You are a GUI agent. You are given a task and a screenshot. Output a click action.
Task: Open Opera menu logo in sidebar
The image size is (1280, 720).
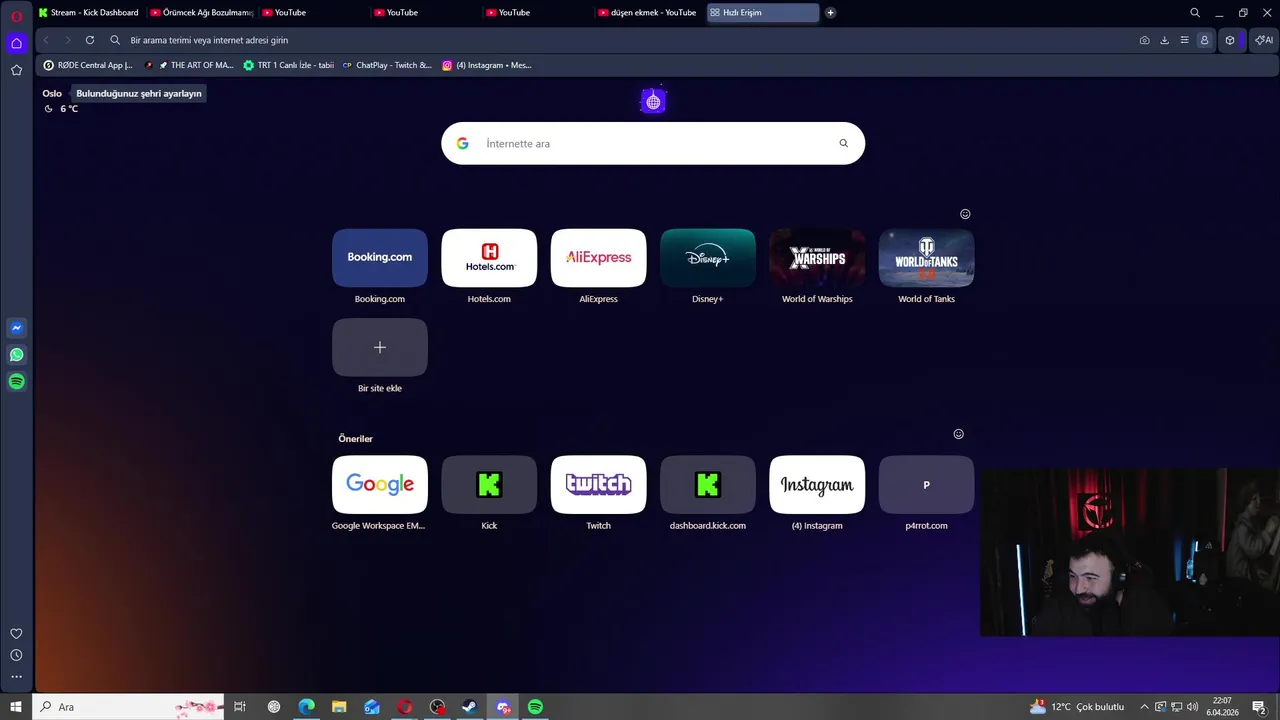(x=16, y=16)
